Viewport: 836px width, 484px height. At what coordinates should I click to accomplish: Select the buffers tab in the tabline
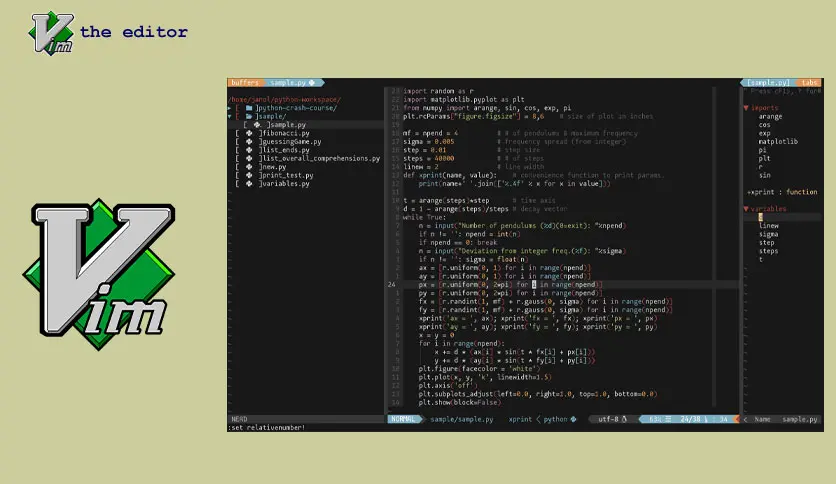pos(245,83)
